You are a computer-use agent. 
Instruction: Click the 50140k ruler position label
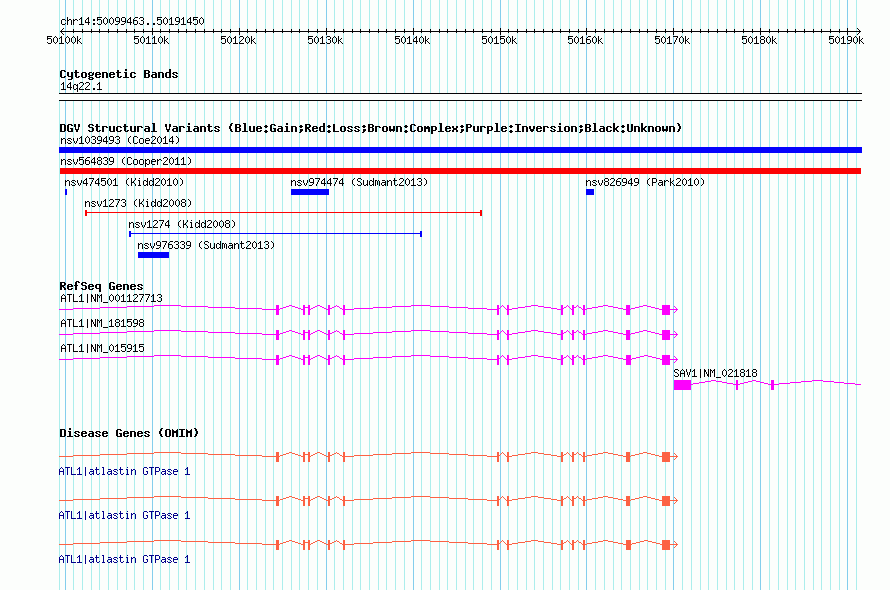412,40
